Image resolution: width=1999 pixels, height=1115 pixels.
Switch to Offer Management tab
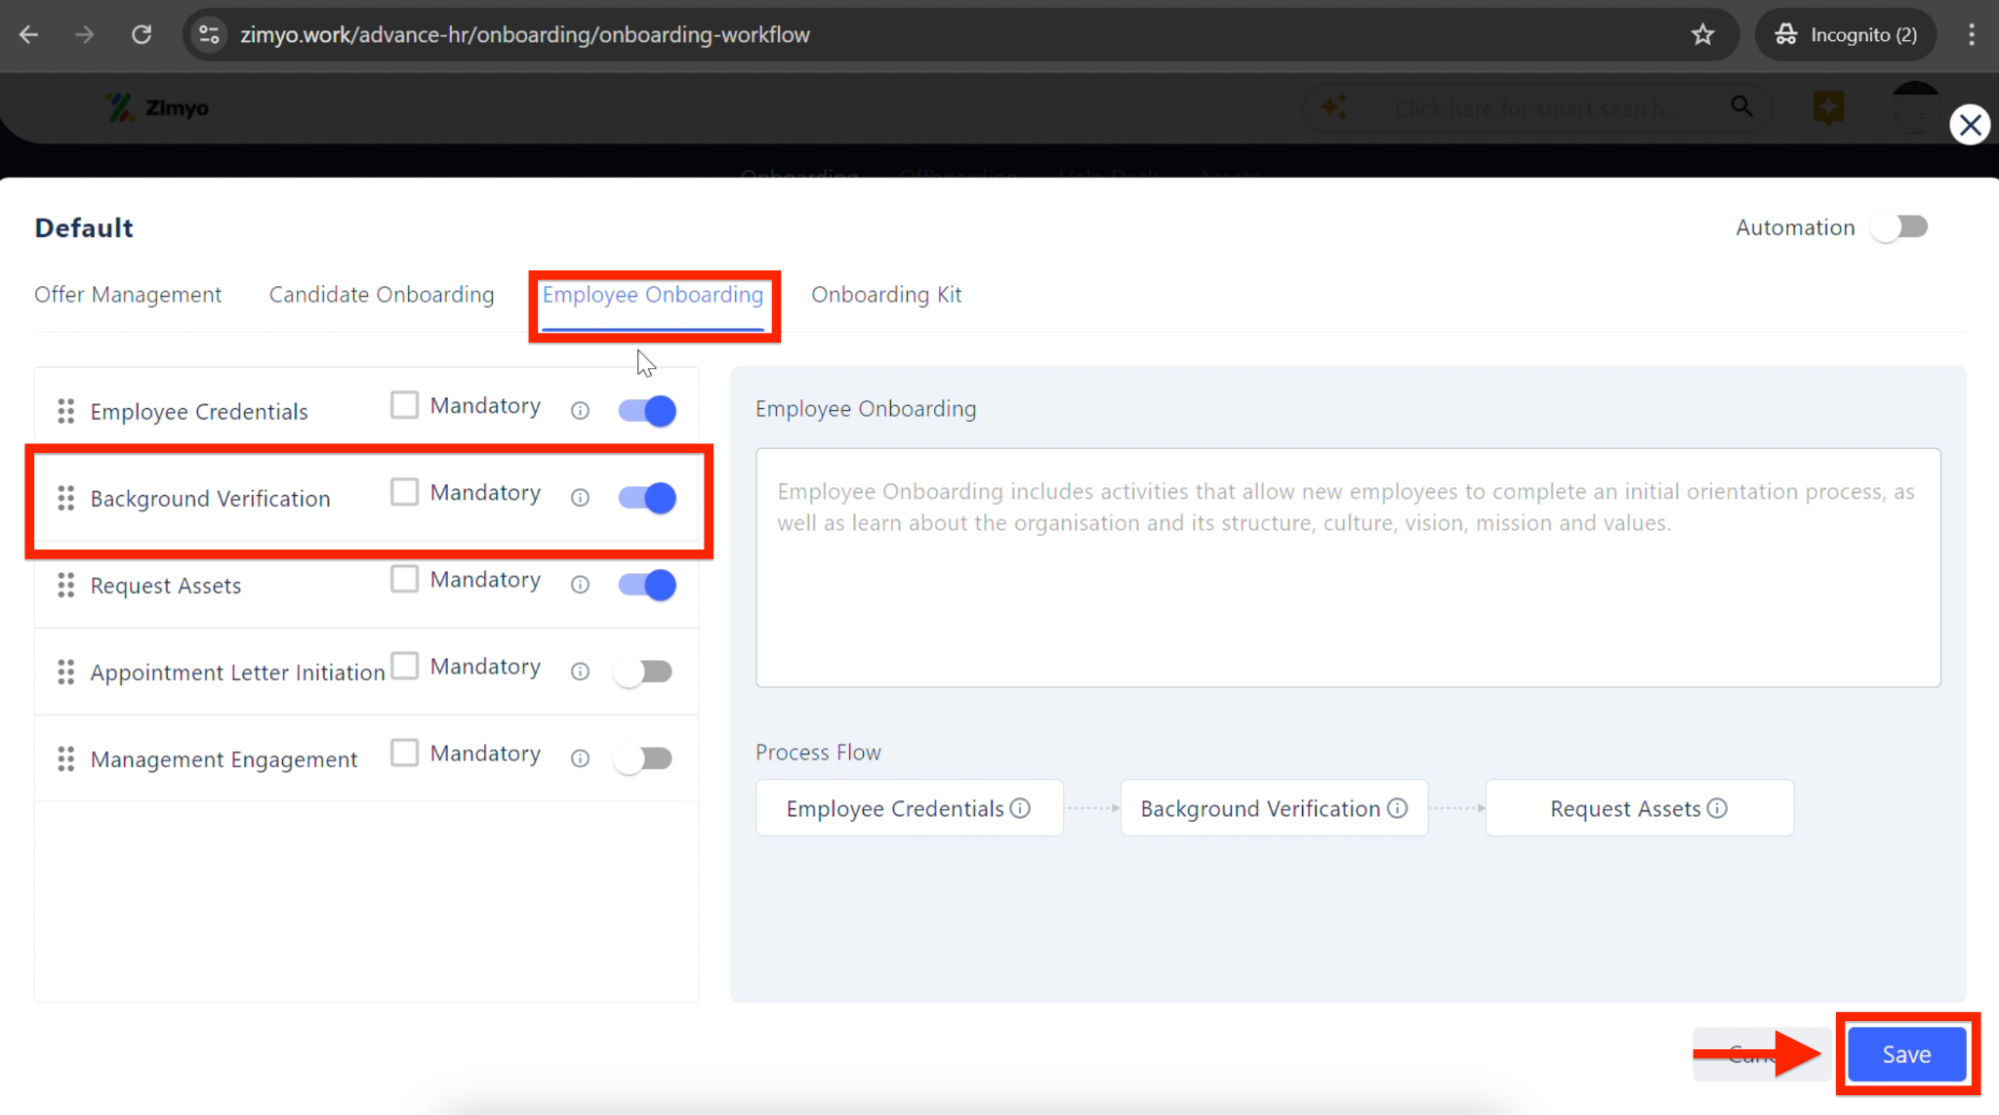click(x=128, y=294)
